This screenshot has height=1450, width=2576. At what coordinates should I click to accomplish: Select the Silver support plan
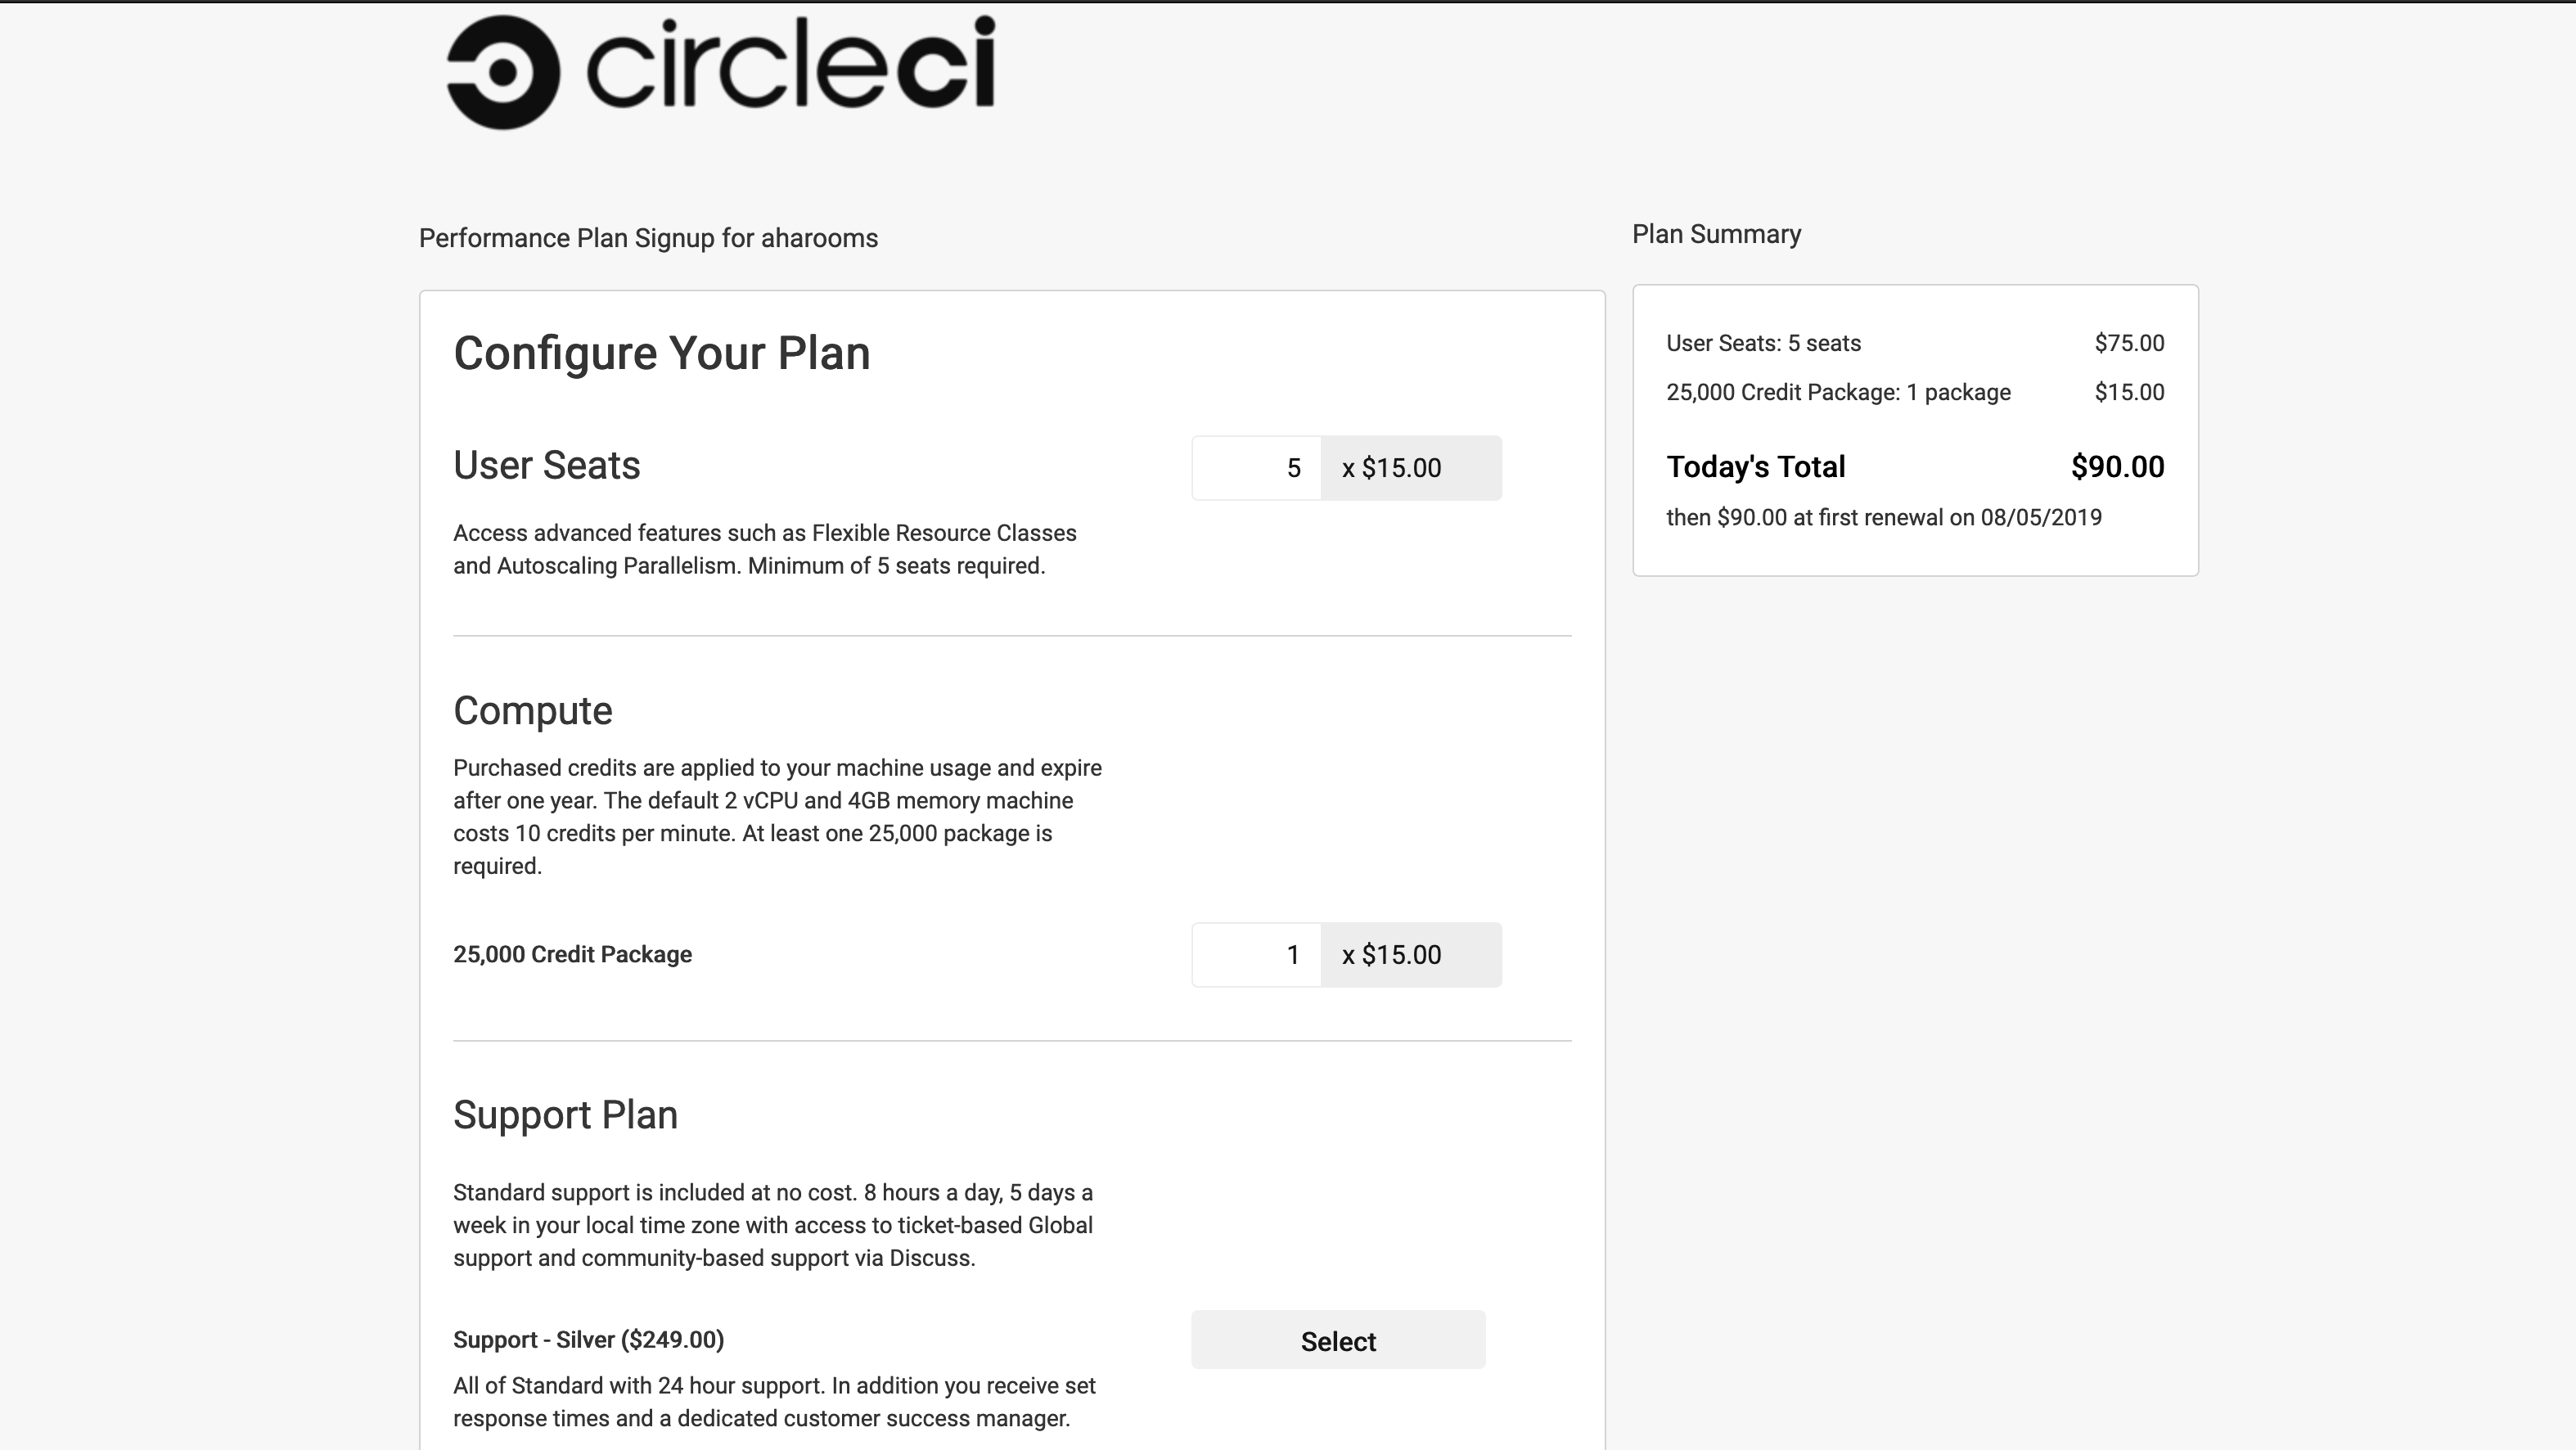pyautogui.click(x=1337, y=1341)
